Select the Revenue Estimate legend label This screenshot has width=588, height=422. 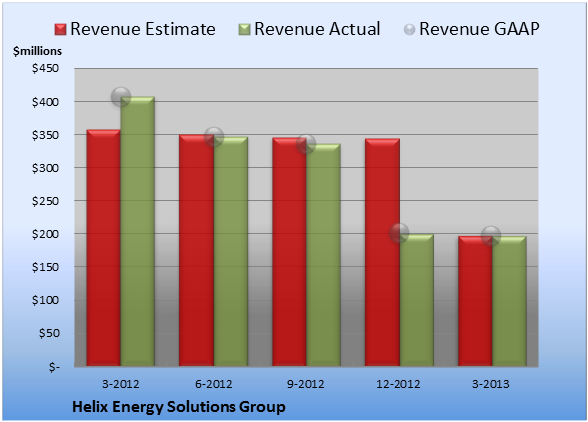(x=143, y=29)
